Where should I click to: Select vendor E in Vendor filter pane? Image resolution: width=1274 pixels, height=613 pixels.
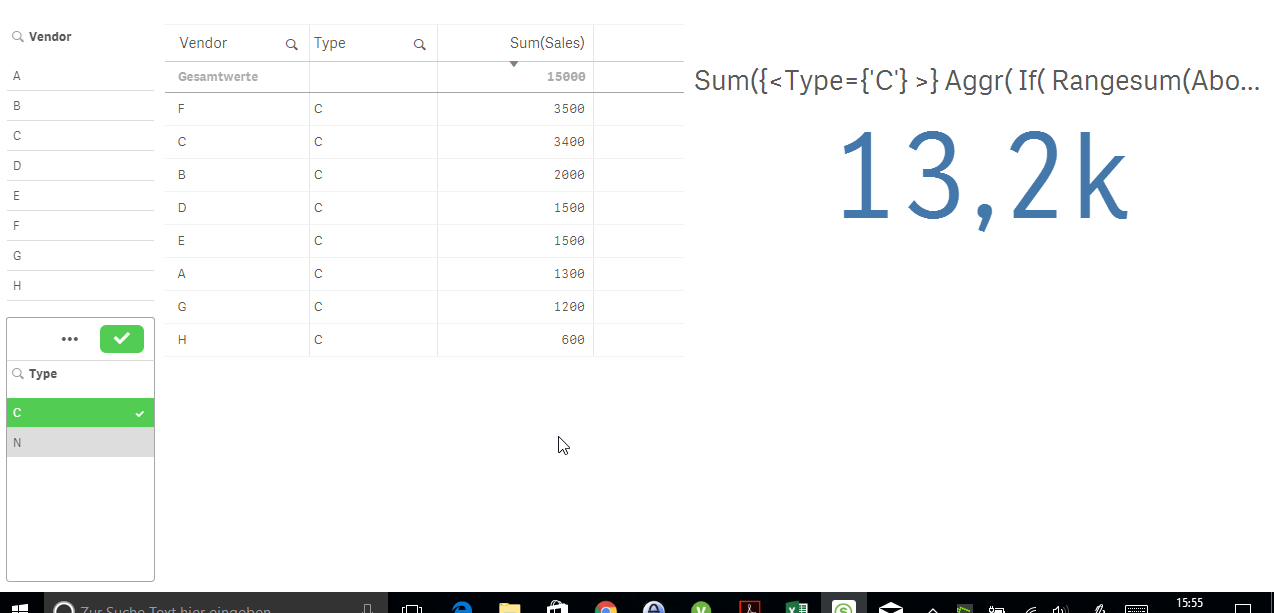click(x=80, y=196)
